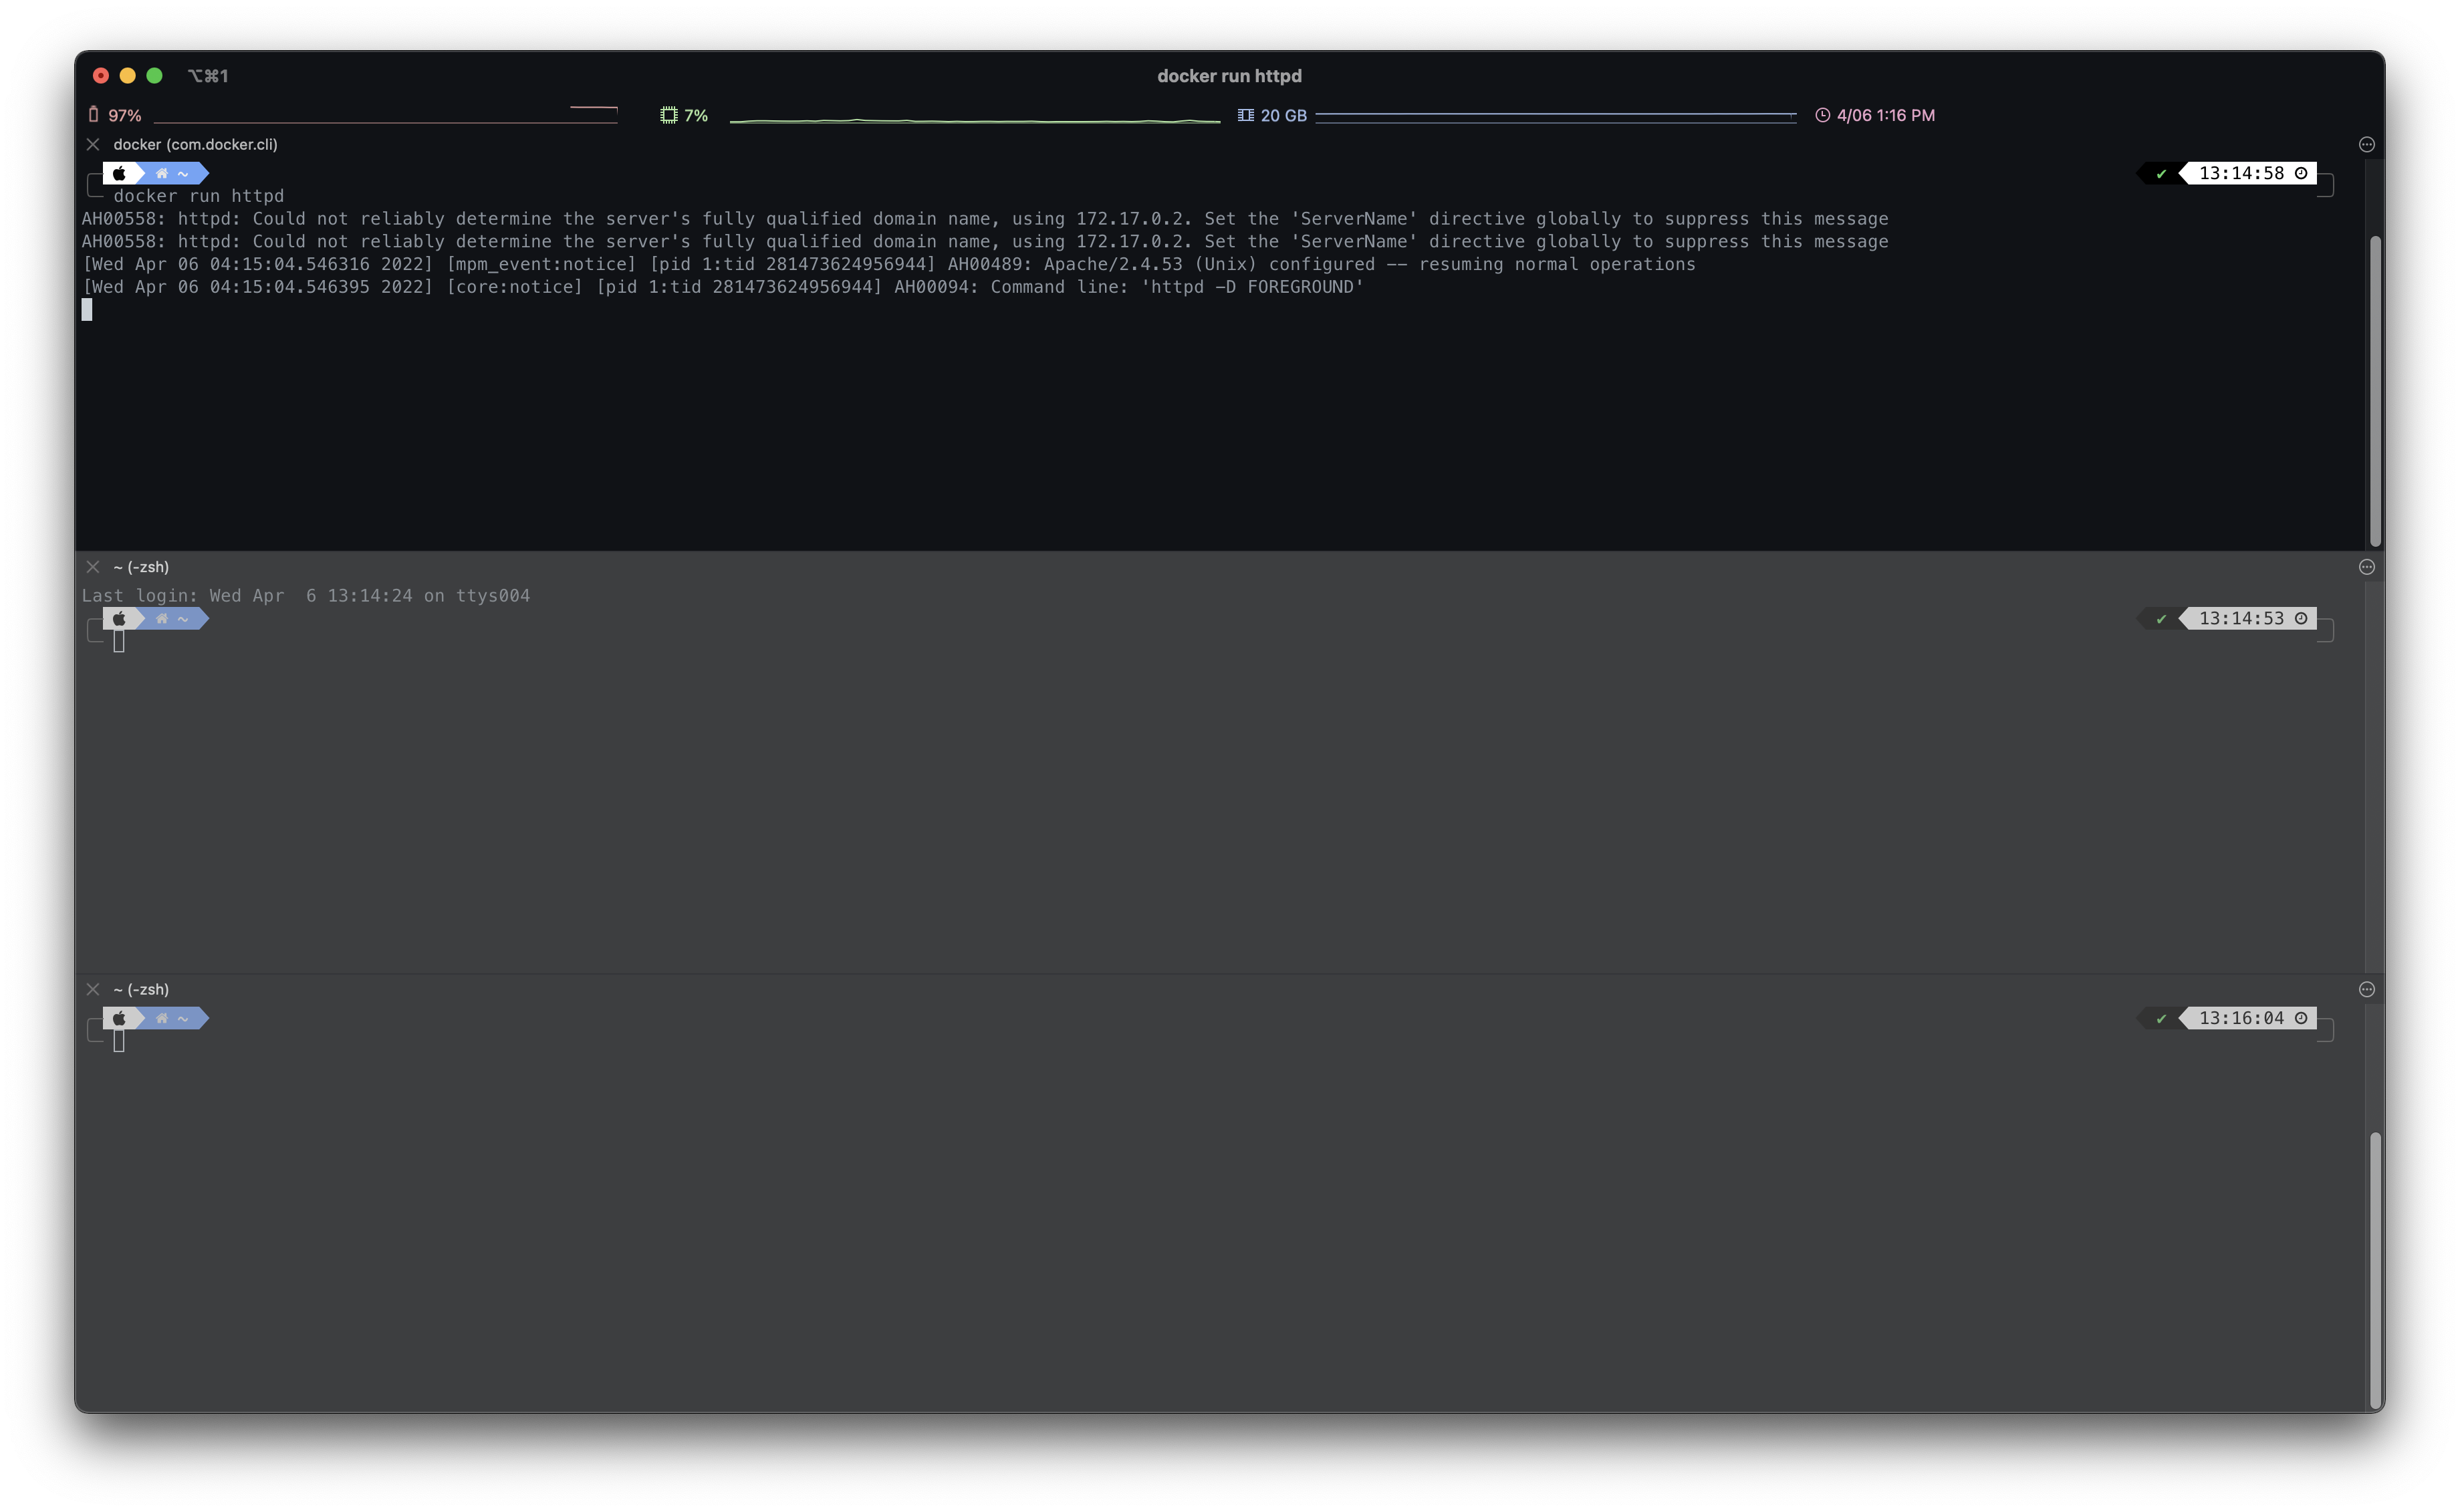Open the bottom zsh pane's options menu
Viewport: 2460px width, 1512px height.
pos(2366,989)
